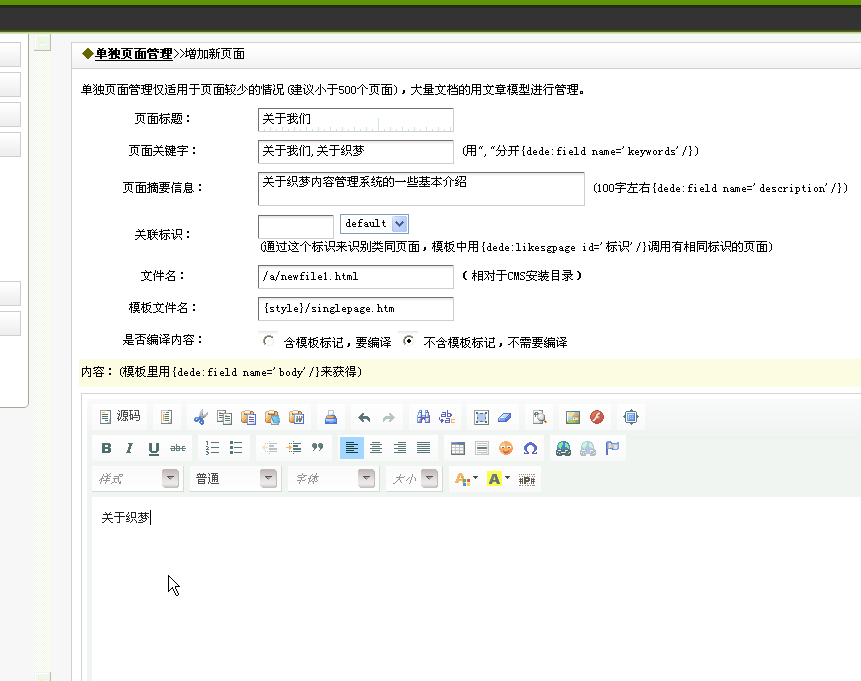Open the 样式 style dropdown
The height and width of the screenshot is (681, 861).
click(x=136, y=479)
